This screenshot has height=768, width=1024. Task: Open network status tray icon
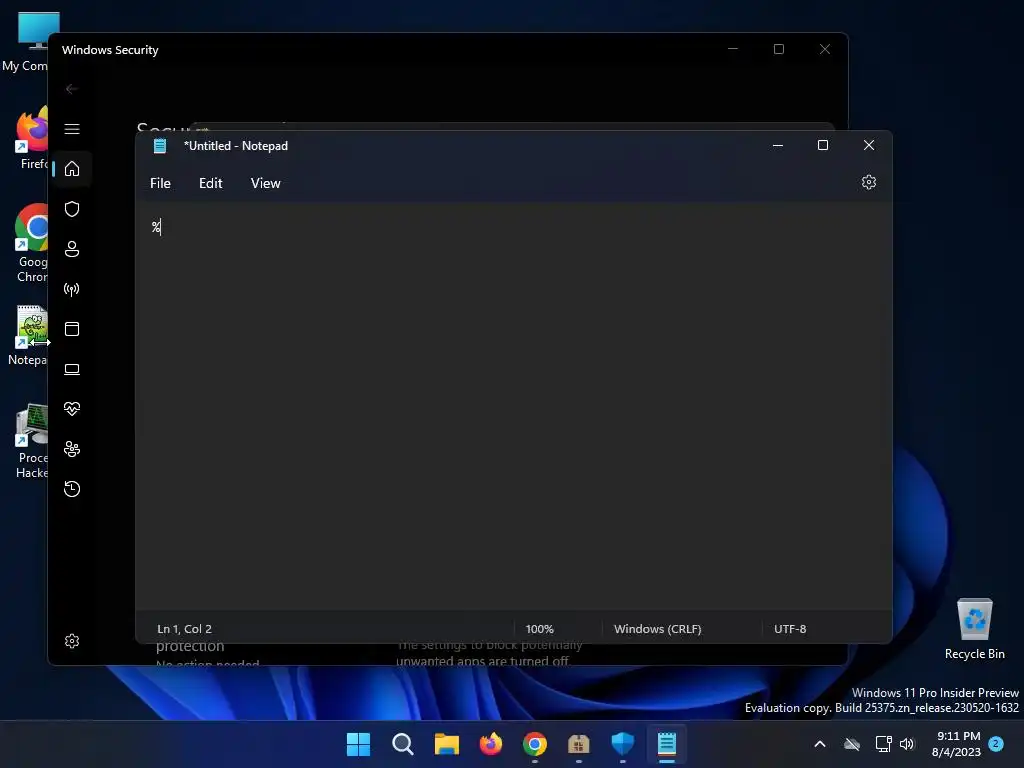(x=883, y=744)
